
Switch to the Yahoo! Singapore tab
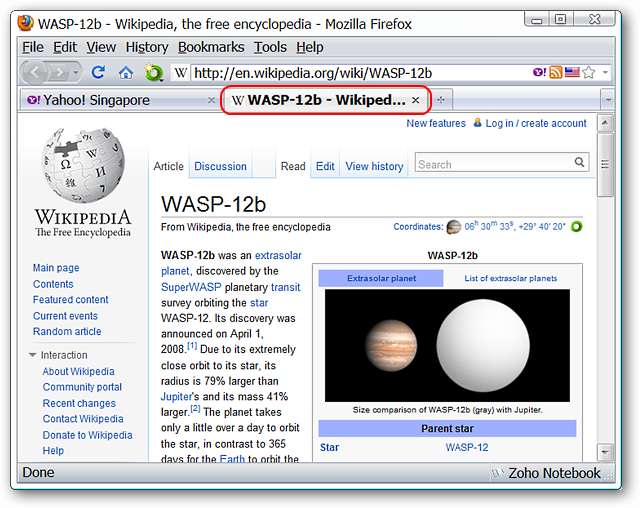pos(118,100)
